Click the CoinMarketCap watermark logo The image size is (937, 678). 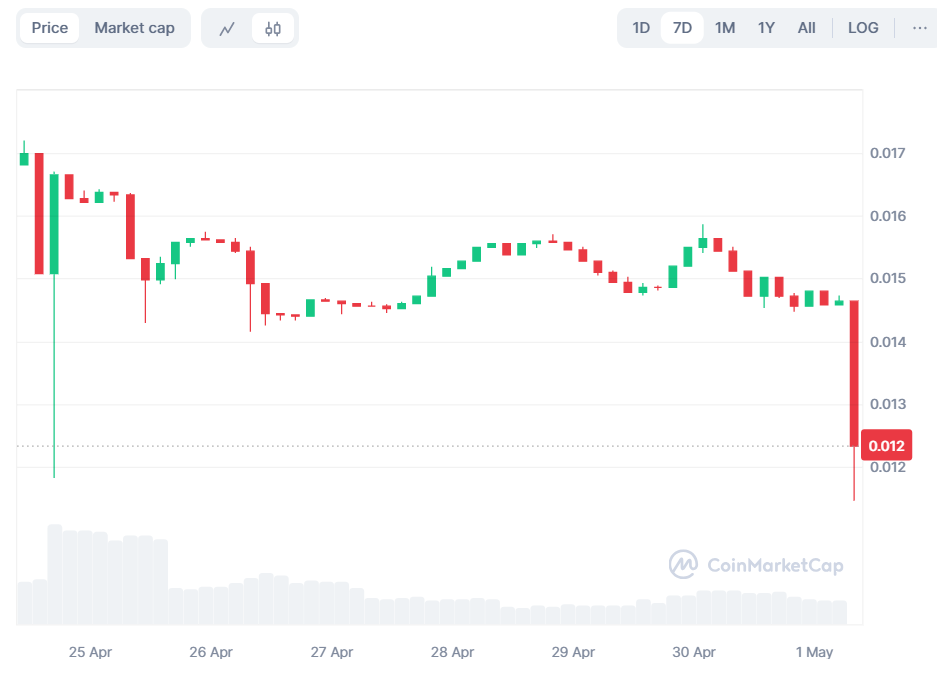[x=756, y=565]
